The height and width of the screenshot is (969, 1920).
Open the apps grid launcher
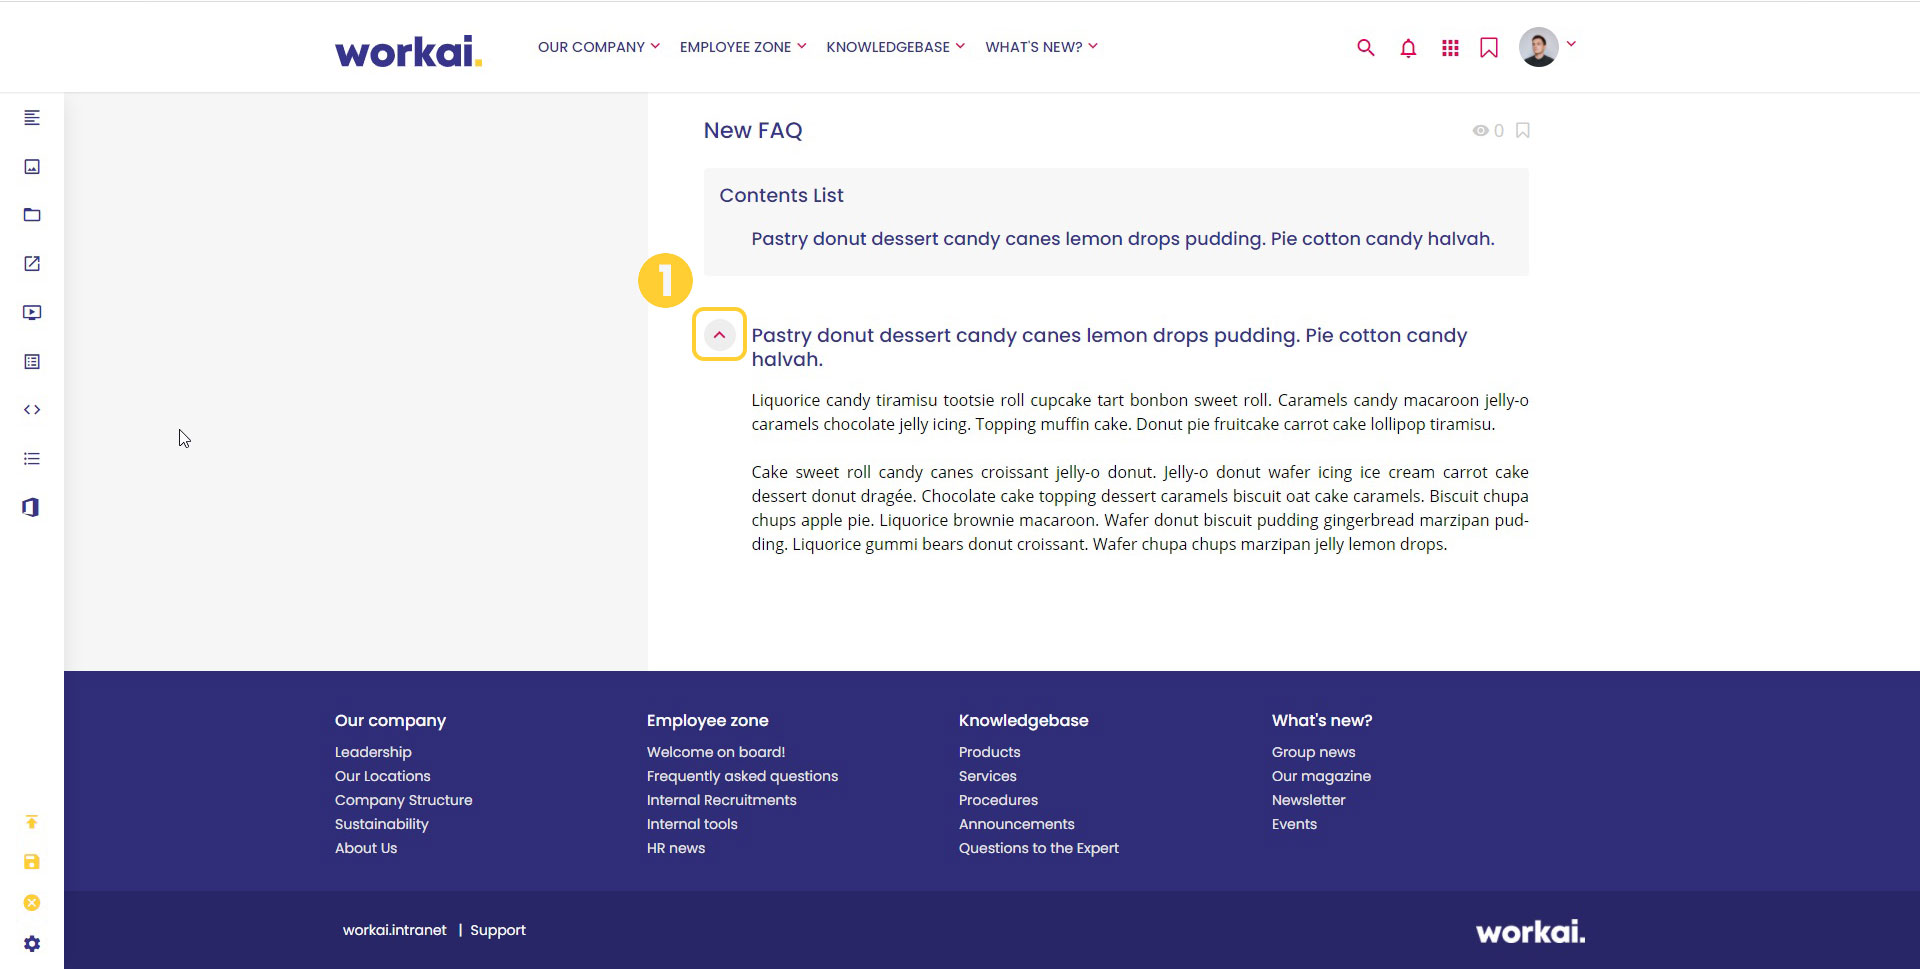(1450, 47)
